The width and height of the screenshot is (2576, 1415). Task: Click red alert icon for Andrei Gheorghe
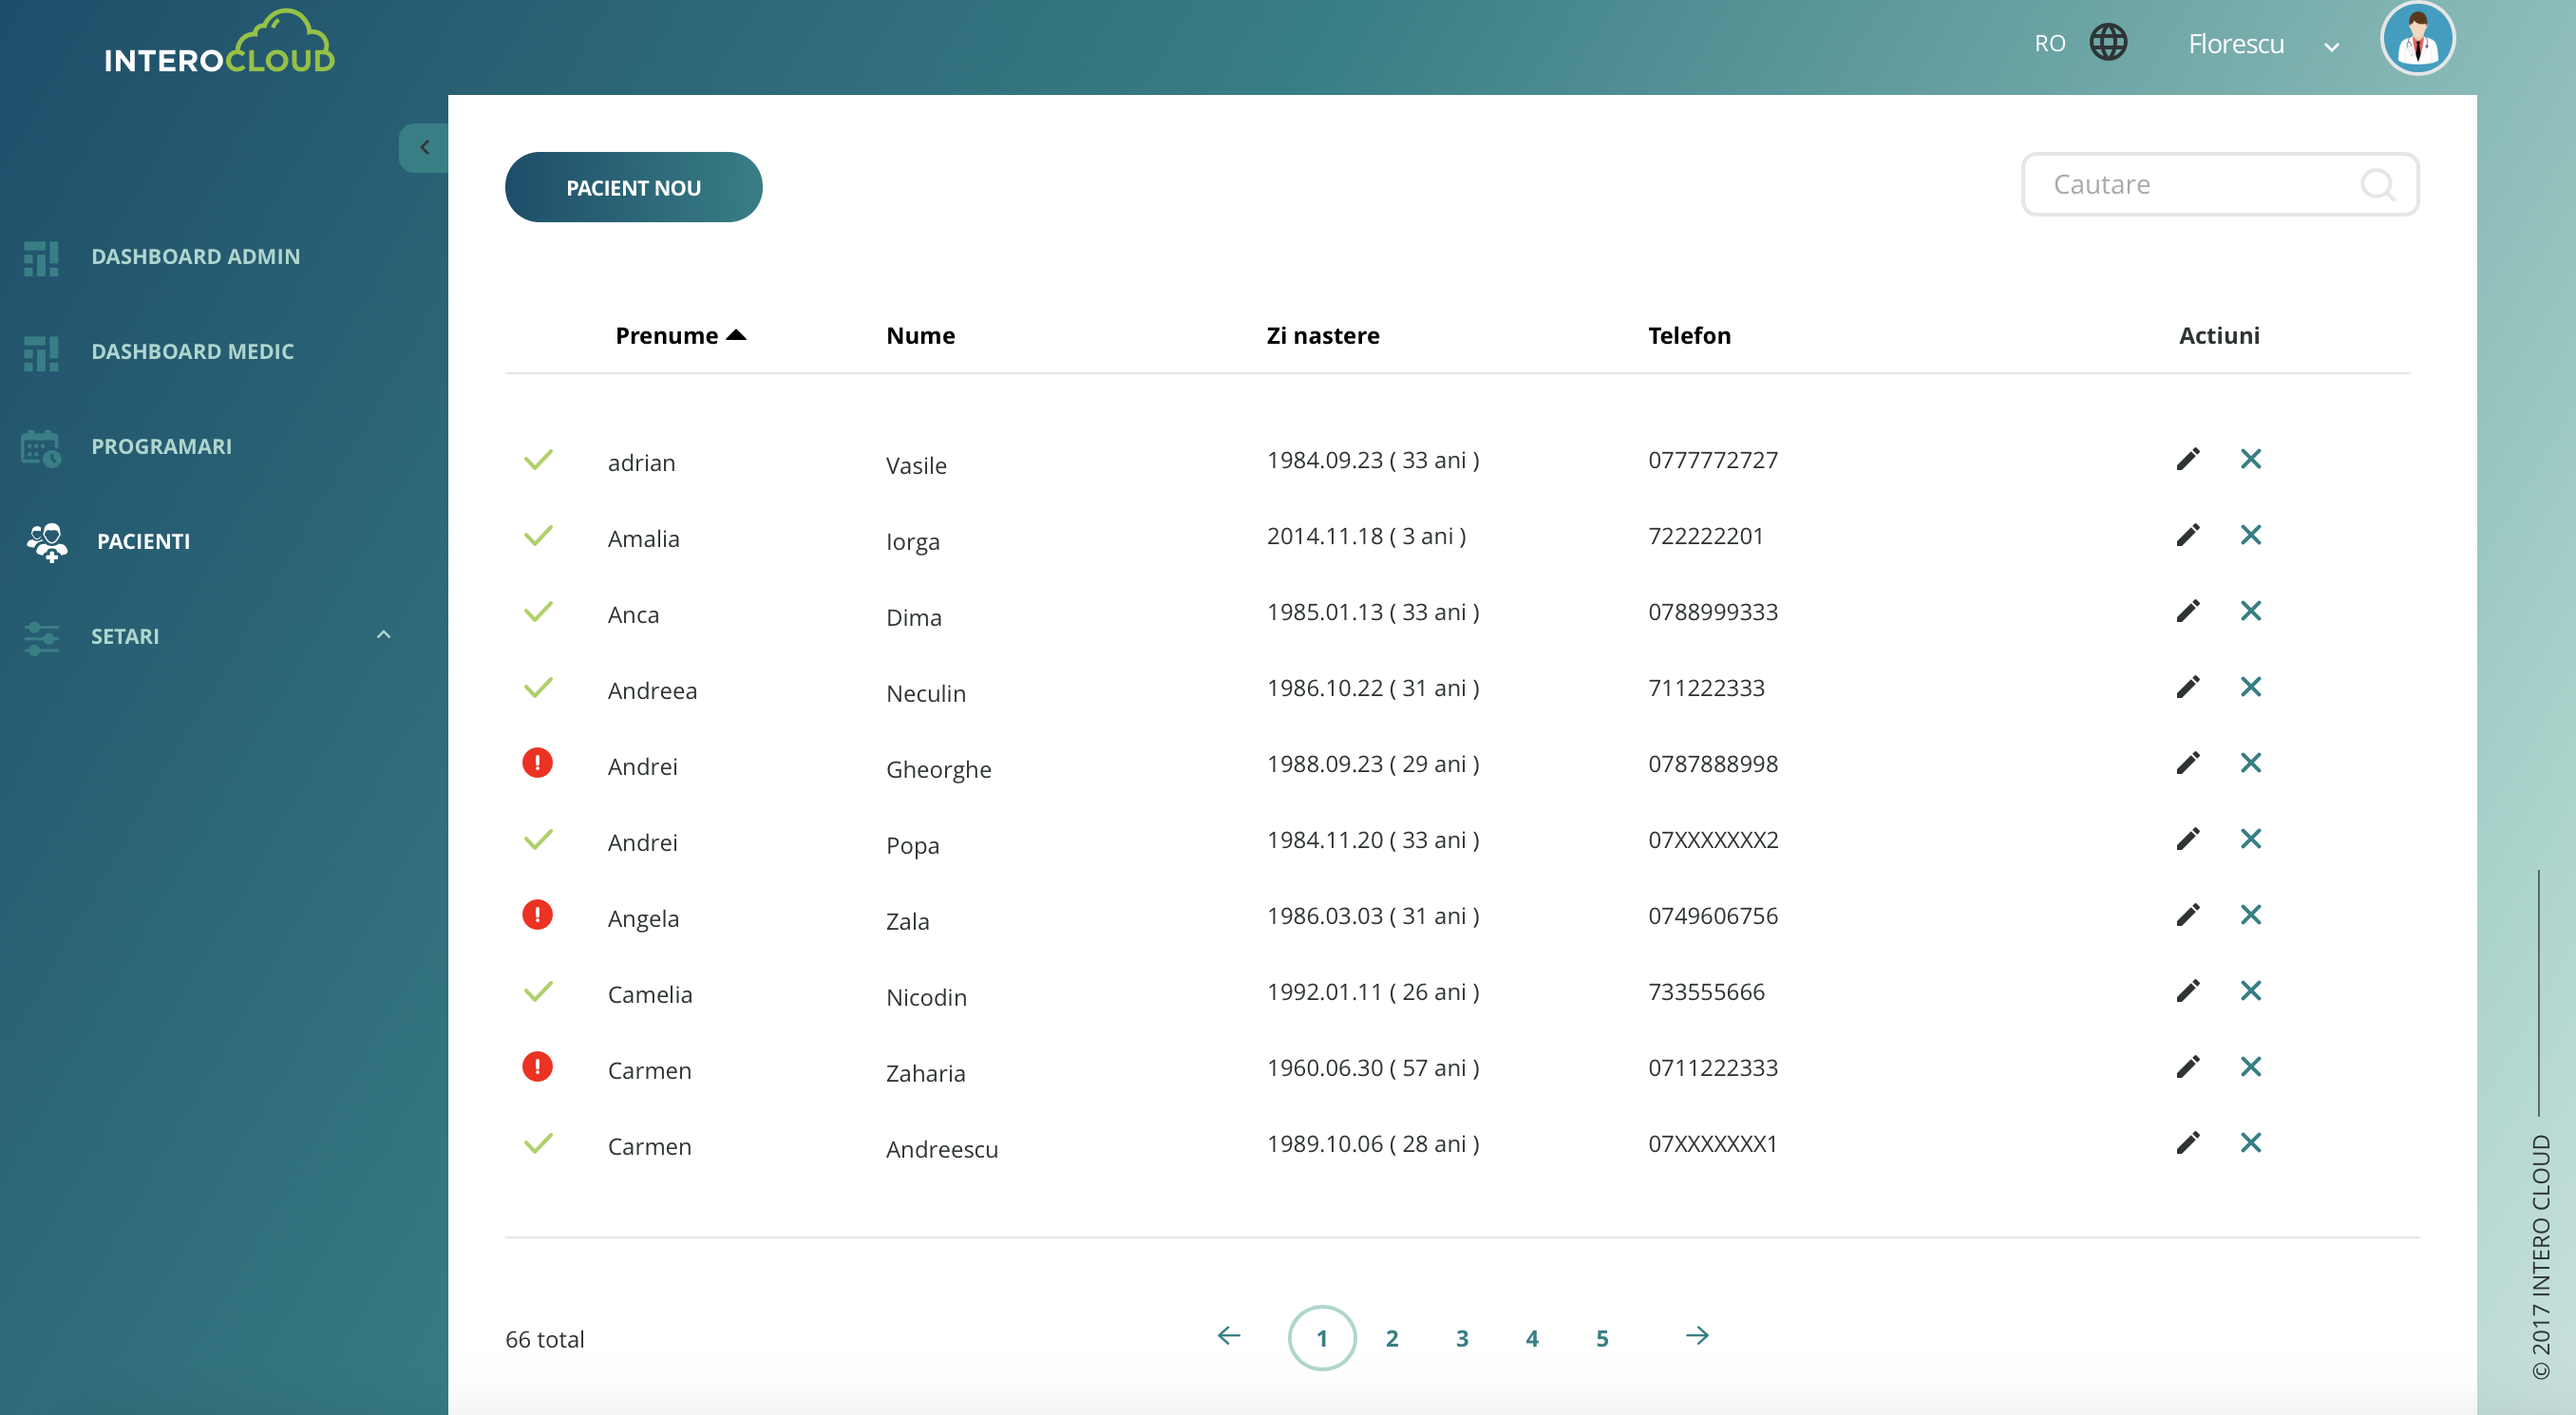[x=537, y=763]
